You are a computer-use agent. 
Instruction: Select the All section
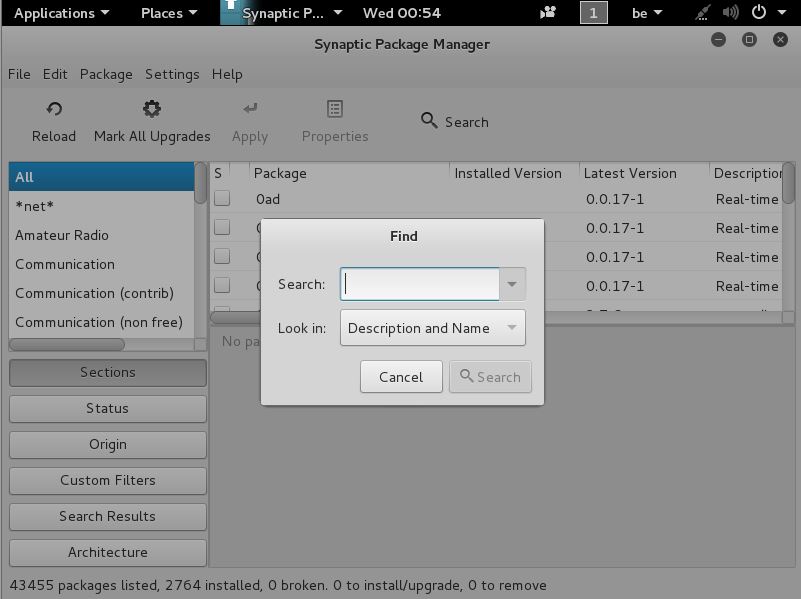tap(101, 177)
